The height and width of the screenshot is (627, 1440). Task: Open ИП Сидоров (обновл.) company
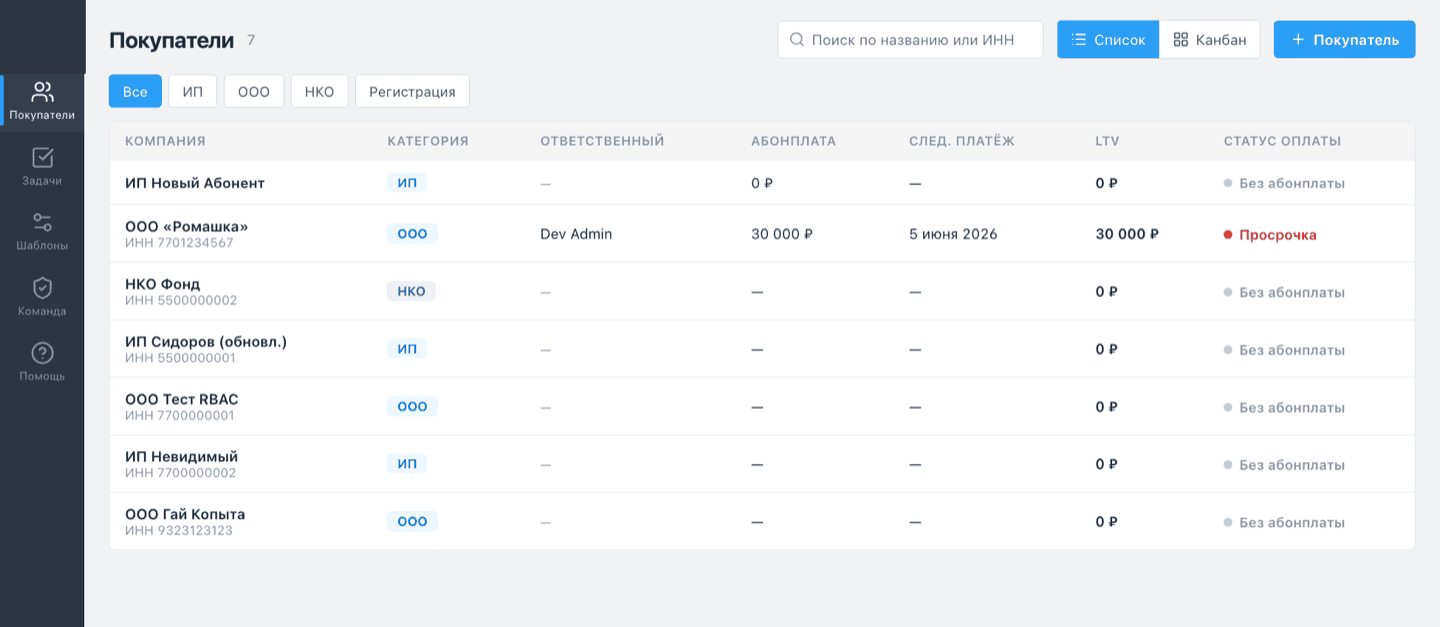pos(206,341)
